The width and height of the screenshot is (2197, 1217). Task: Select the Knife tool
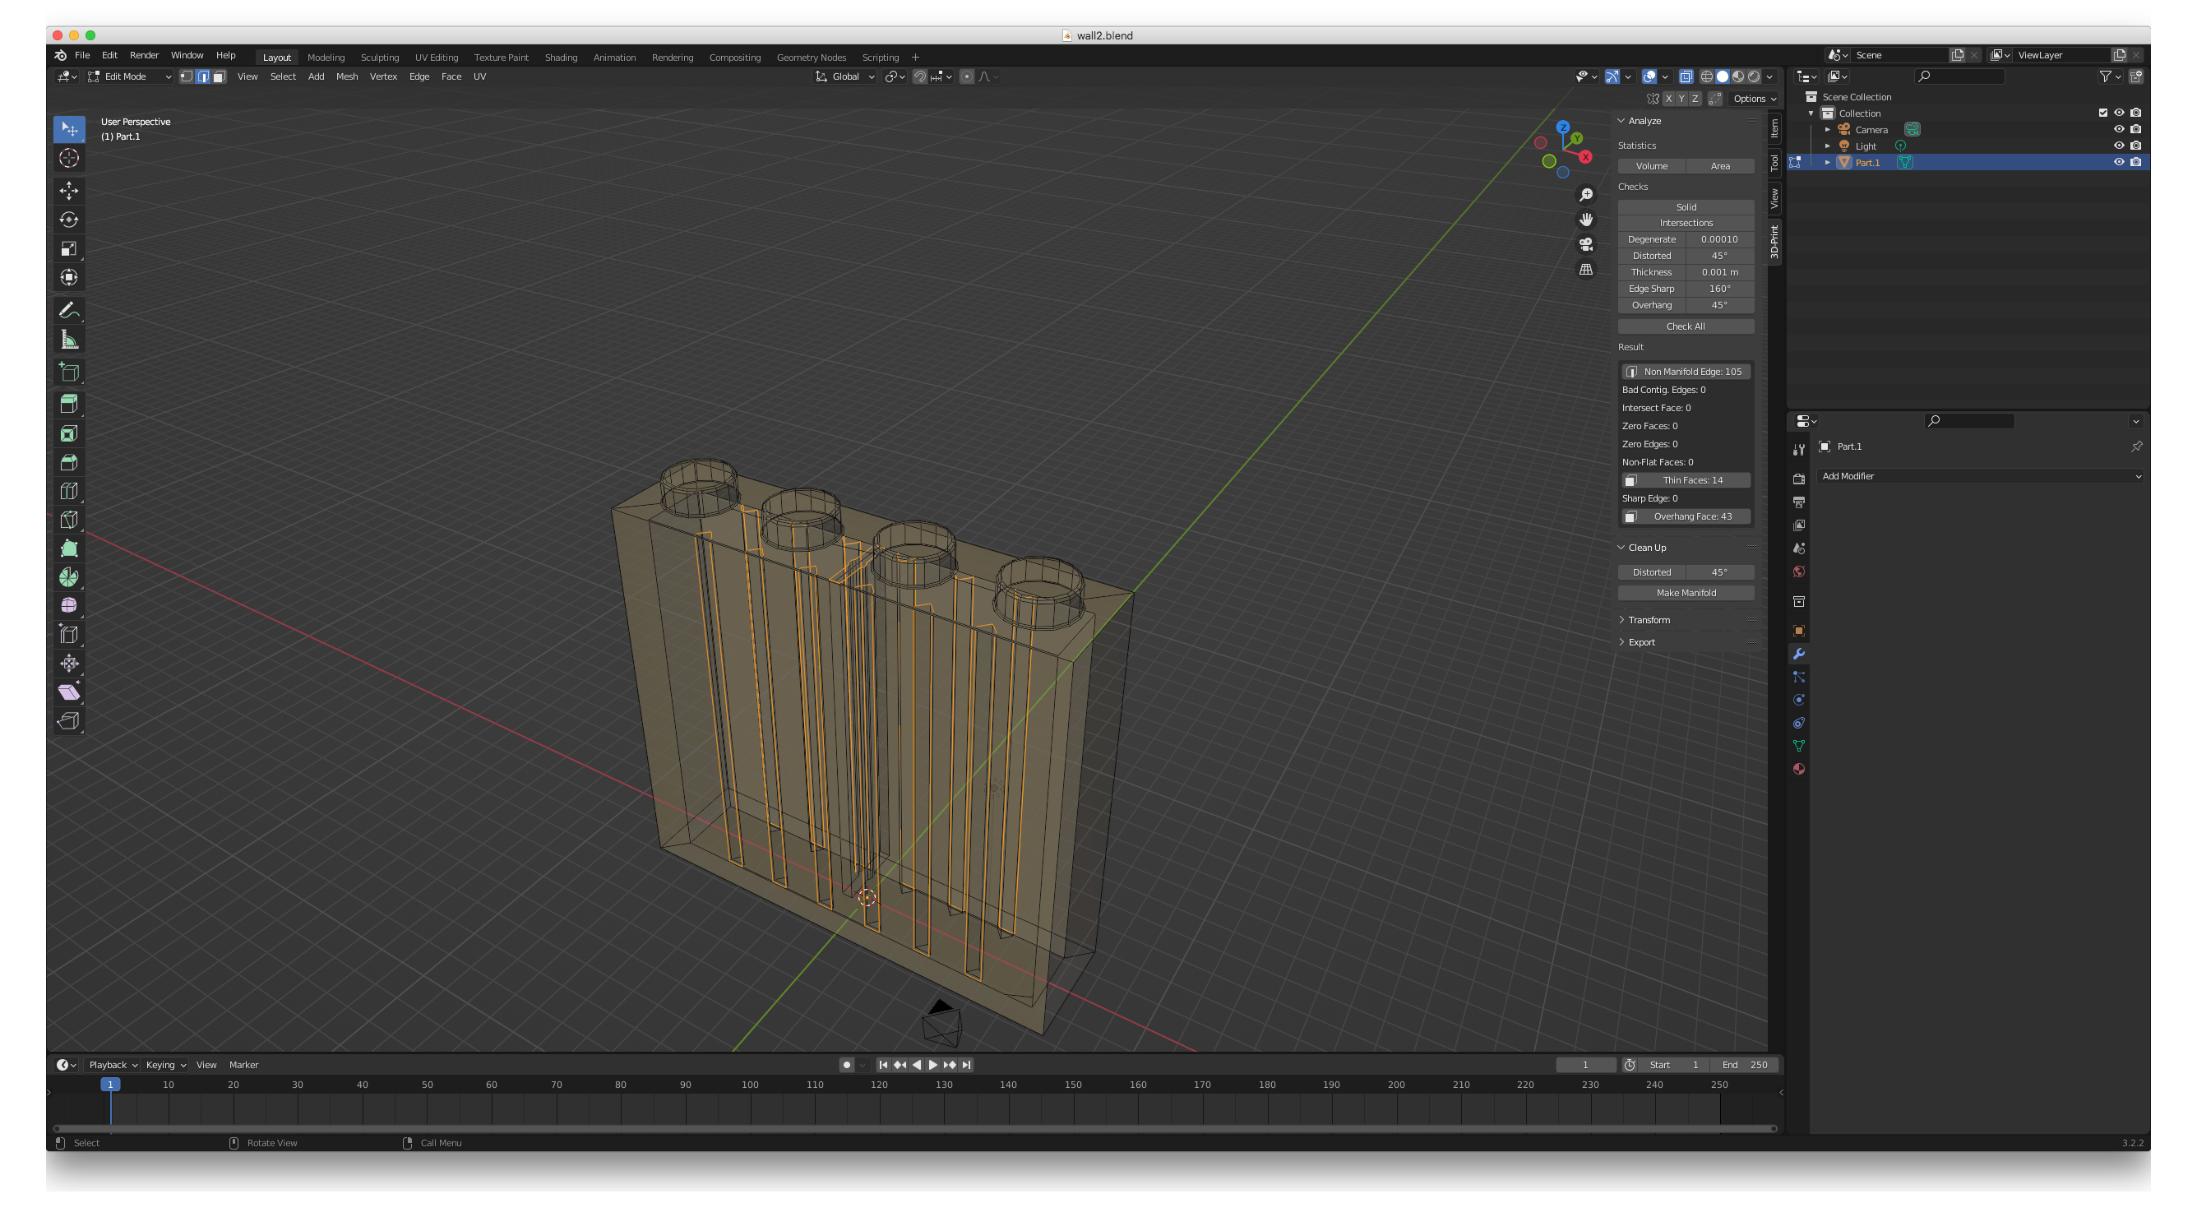tap(69, 520)
